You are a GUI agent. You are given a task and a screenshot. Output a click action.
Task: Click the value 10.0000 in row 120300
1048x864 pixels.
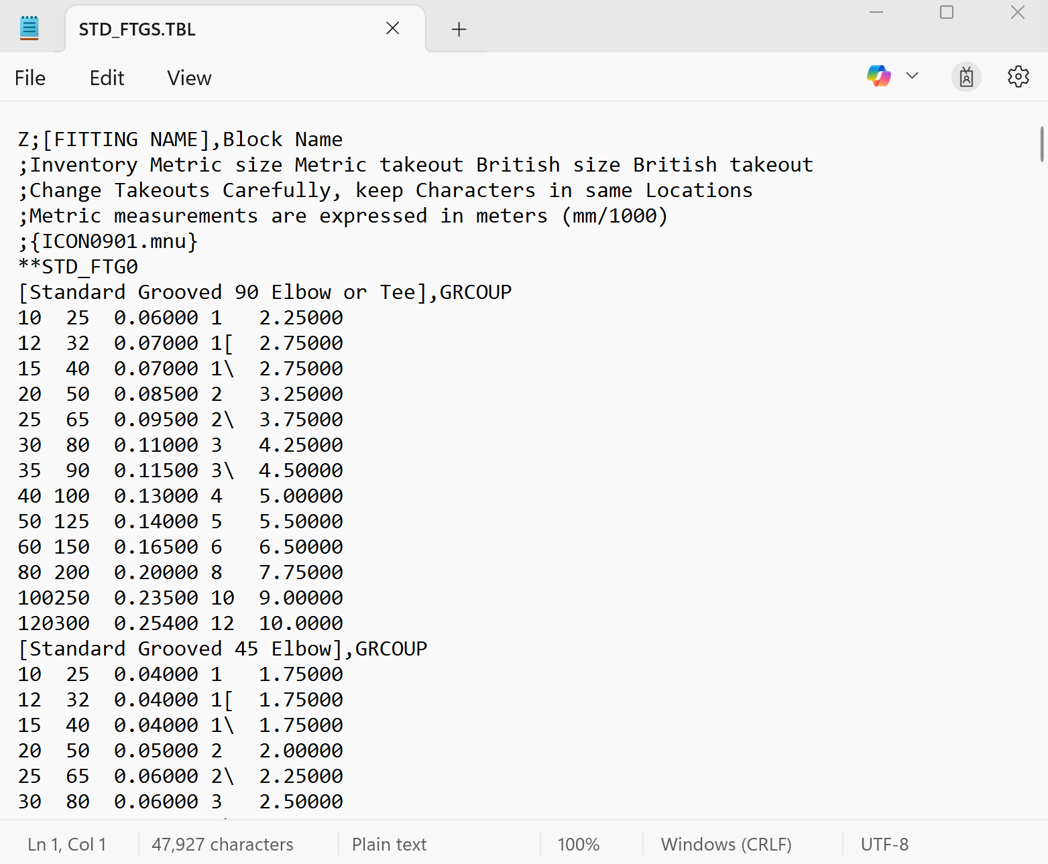(x=301, y=623)
